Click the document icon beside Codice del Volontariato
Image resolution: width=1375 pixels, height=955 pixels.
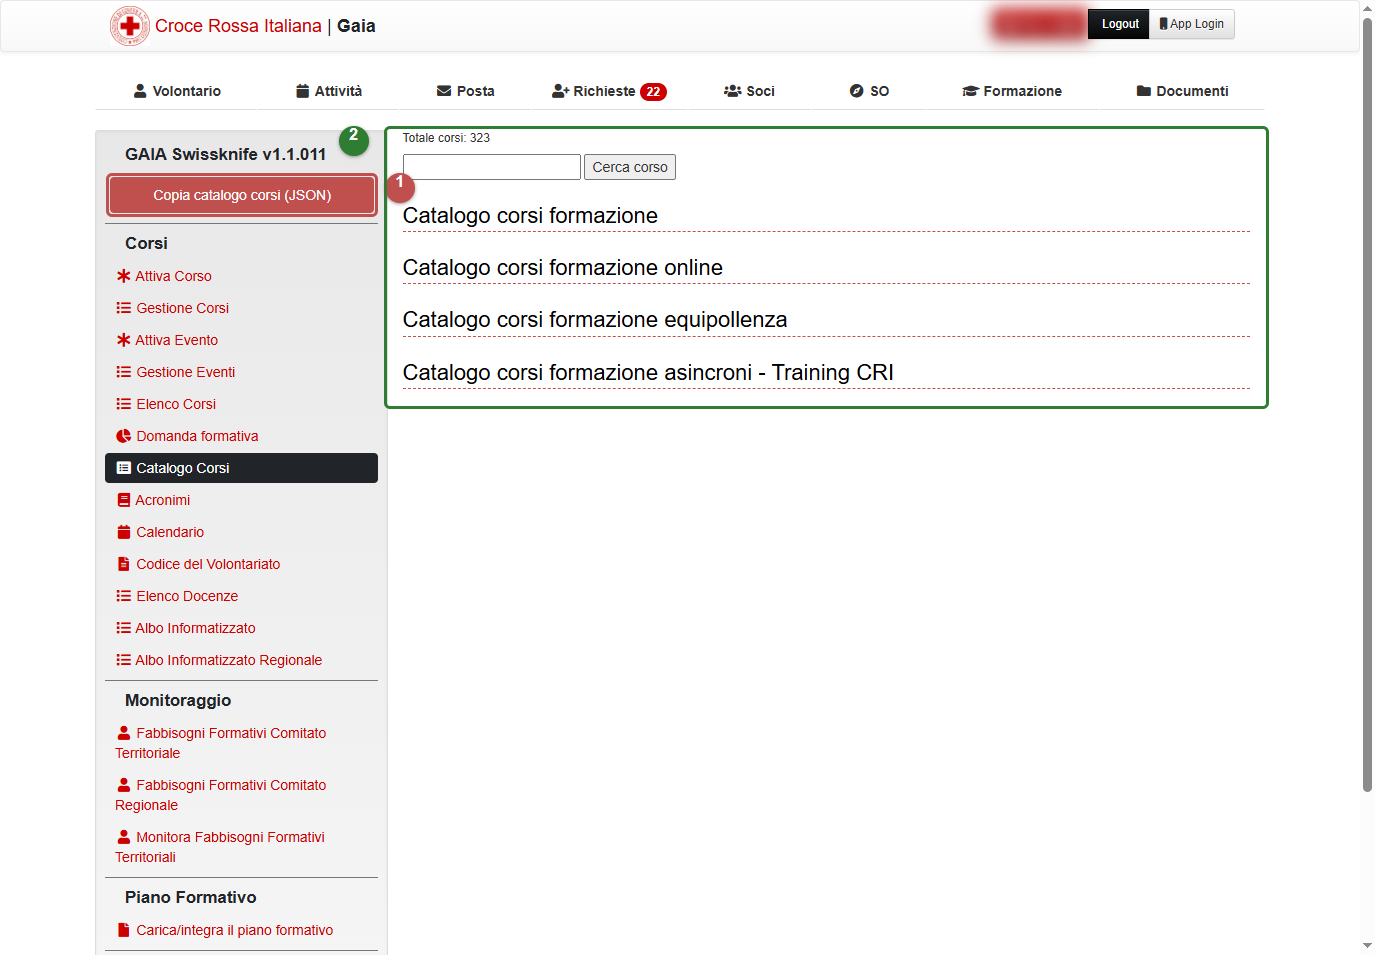coord(124,564)
